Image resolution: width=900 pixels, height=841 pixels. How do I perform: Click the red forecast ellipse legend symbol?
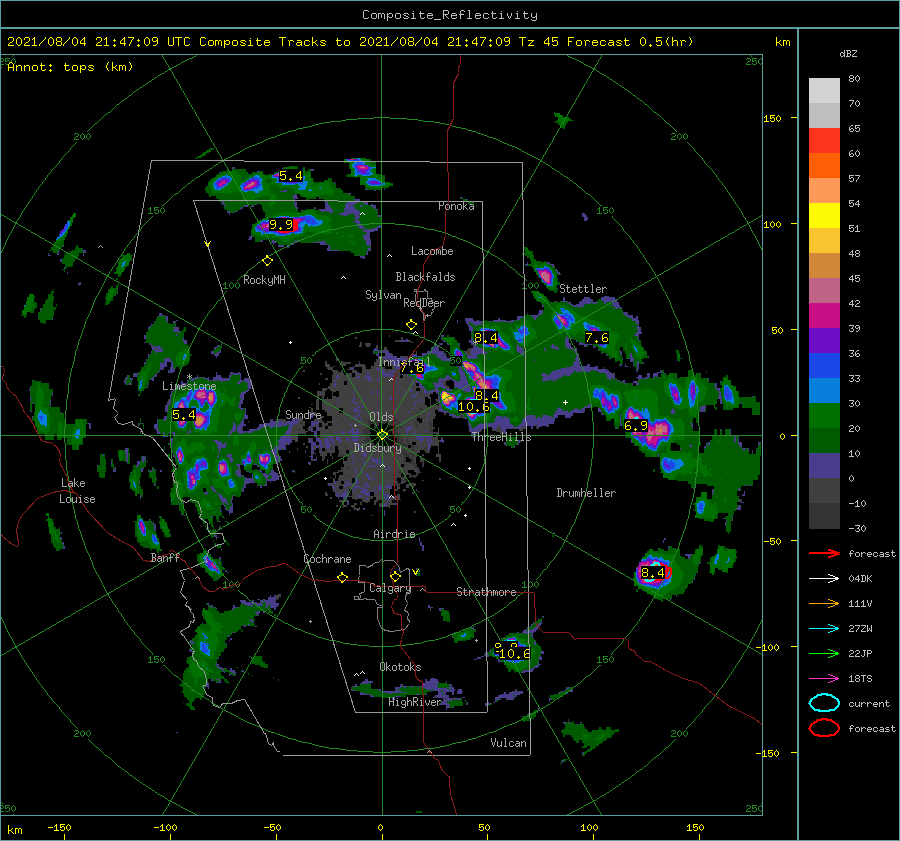[824, 728]
